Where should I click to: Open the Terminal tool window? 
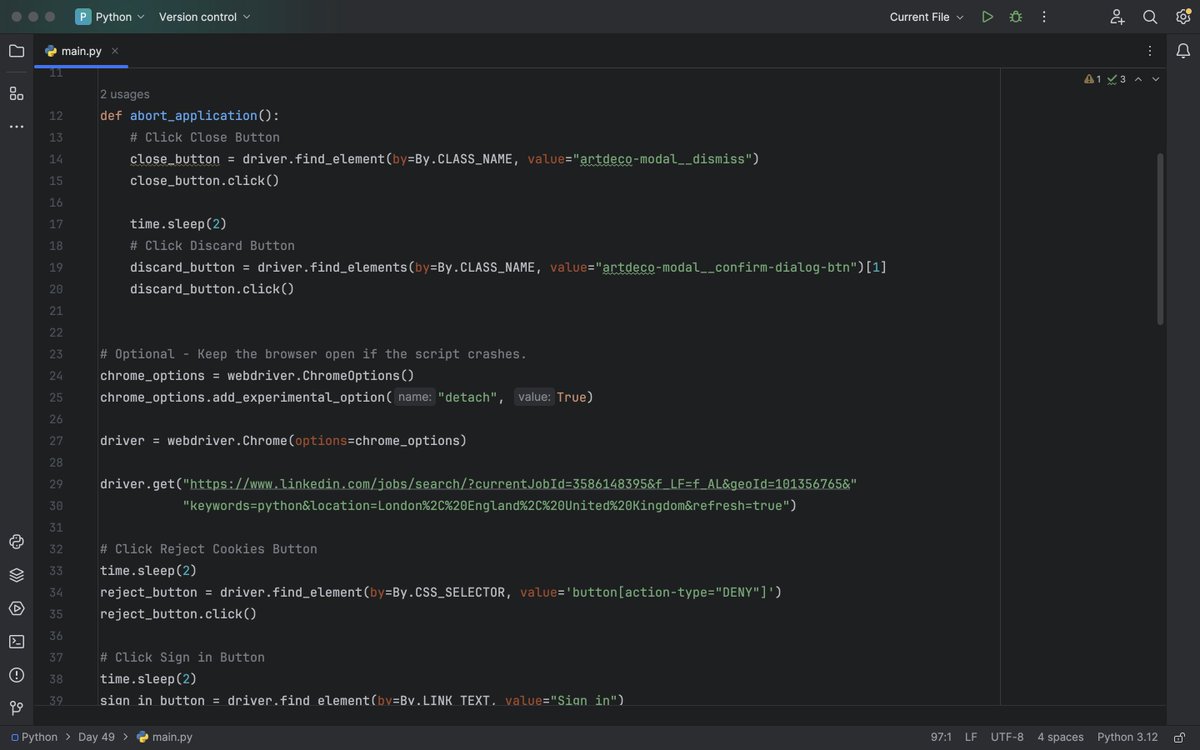(16, 641)
